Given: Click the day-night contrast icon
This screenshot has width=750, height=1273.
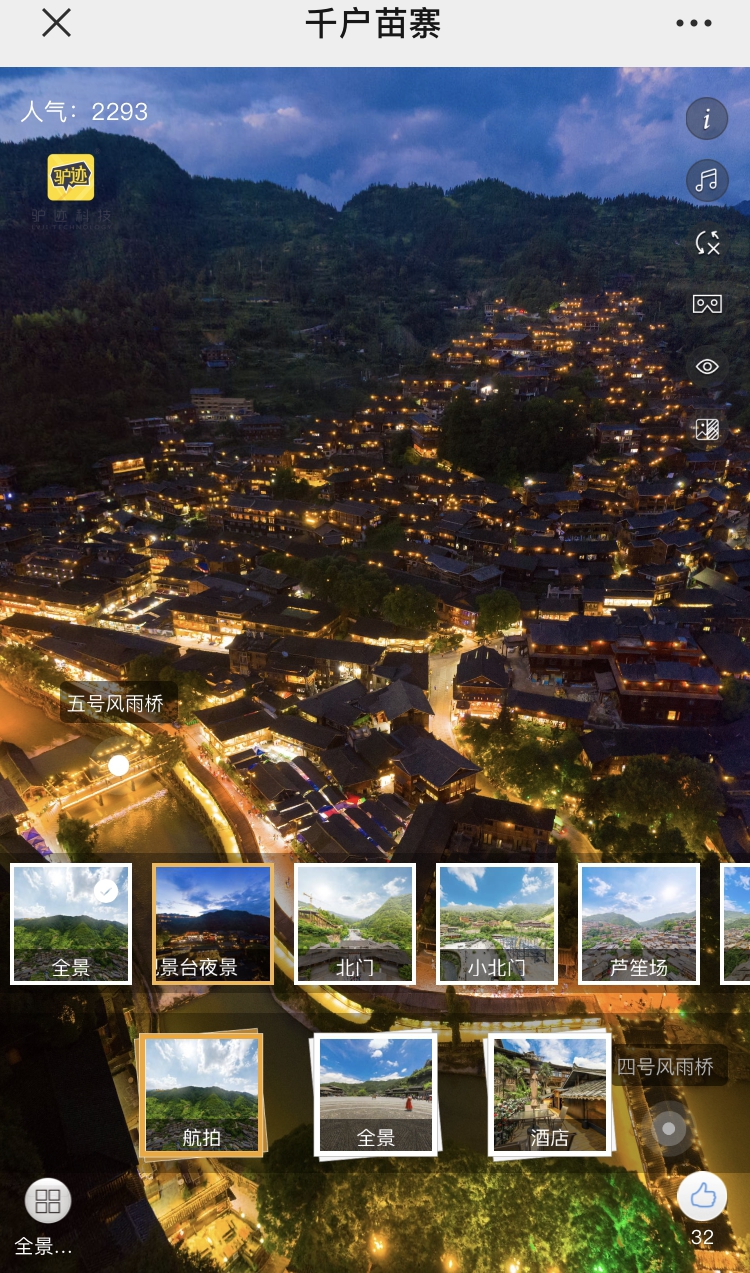Looking at the screenshot, I should pos(707,429).
